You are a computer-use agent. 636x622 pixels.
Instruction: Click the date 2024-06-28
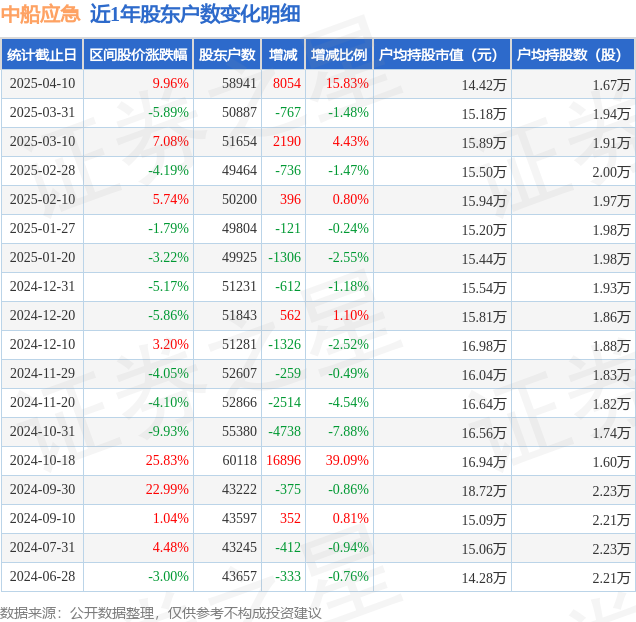(x=43, y=576)
